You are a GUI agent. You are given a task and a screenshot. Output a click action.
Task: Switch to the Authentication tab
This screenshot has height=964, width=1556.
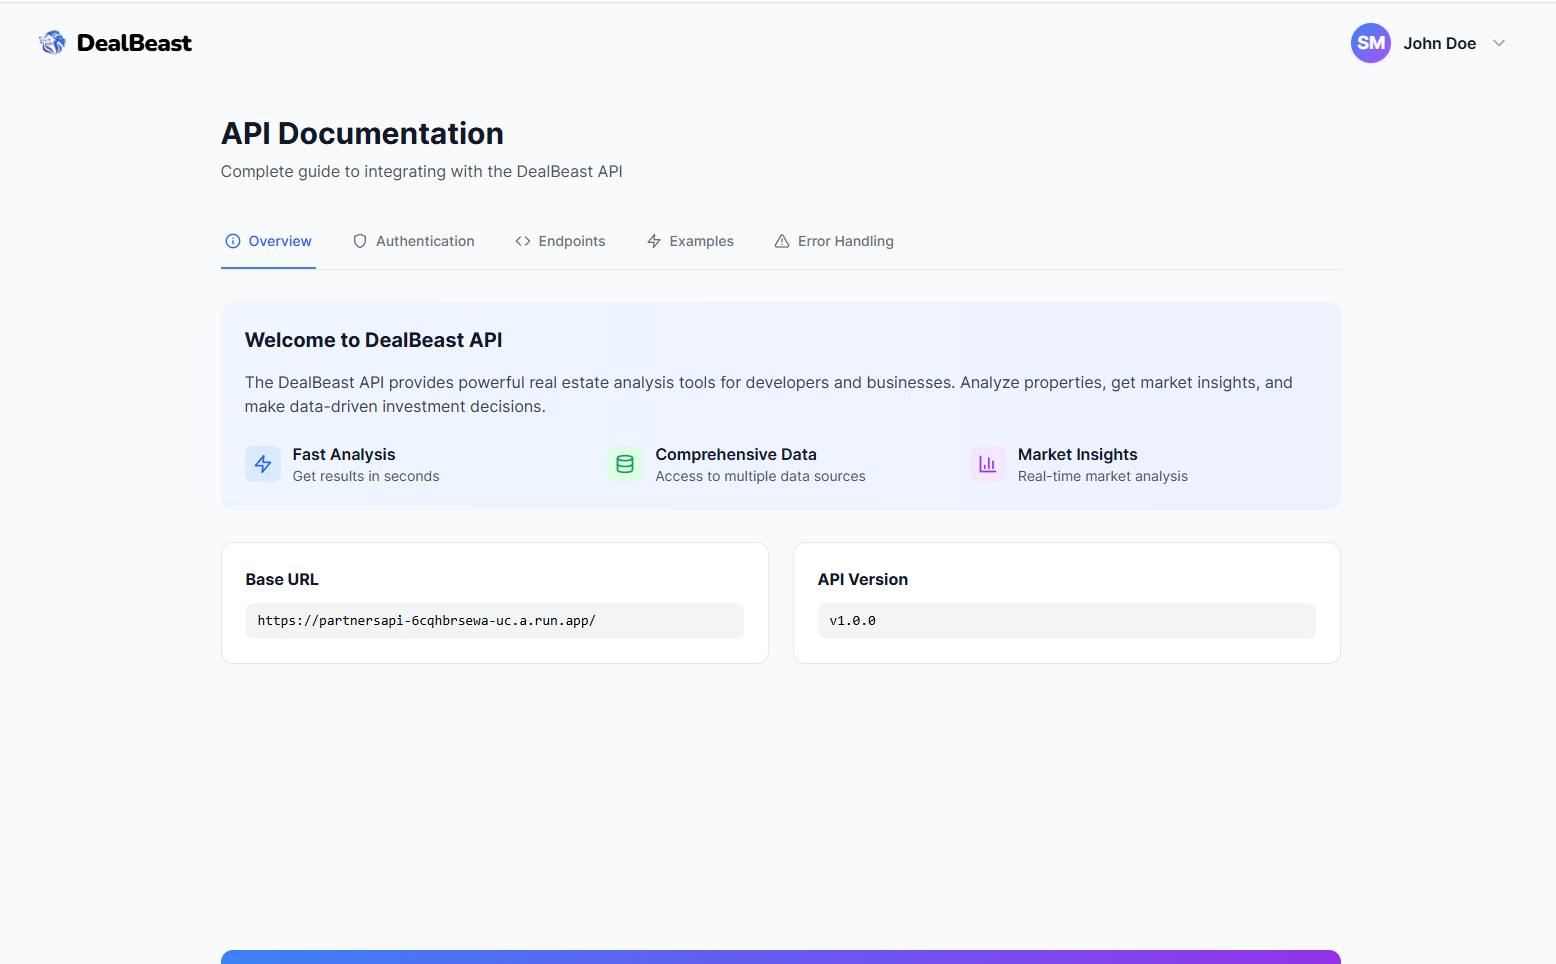point(425,241)
